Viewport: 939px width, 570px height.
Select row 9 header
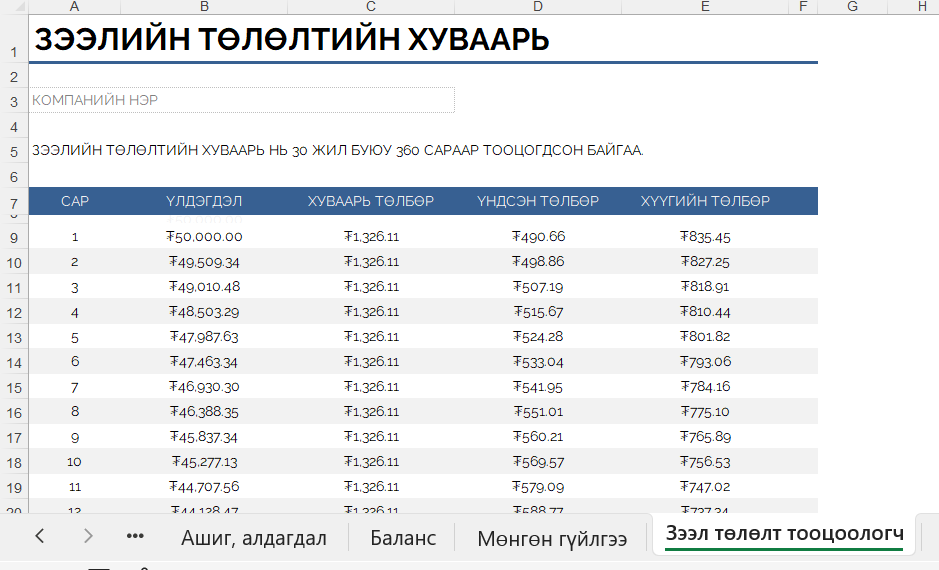coord(14,238)
